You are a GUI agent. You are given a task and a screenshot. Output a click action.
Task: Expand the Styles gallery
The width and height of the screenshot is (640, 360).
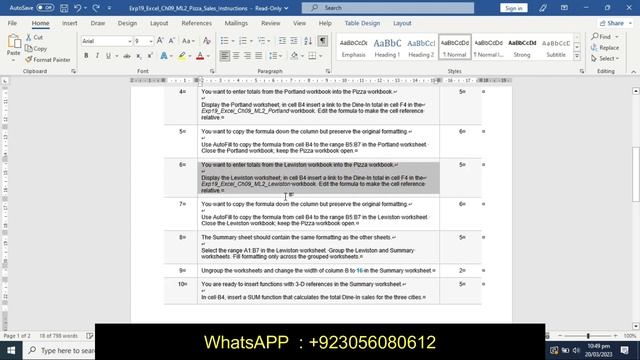pyautogui.click(x=577, y=57)
